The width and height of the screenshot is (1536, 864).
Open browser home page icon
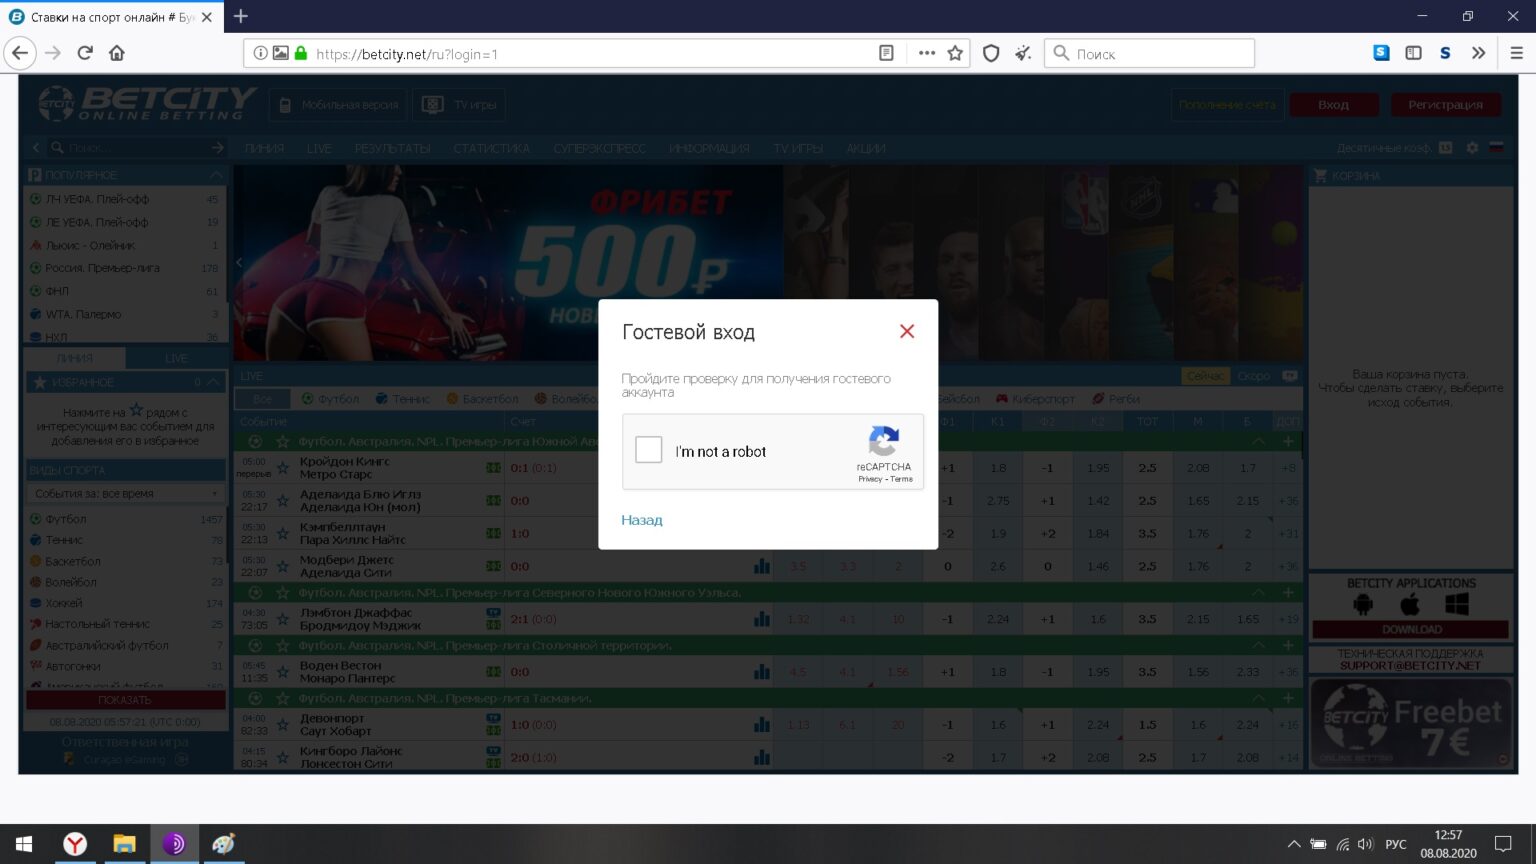point(117,53)
